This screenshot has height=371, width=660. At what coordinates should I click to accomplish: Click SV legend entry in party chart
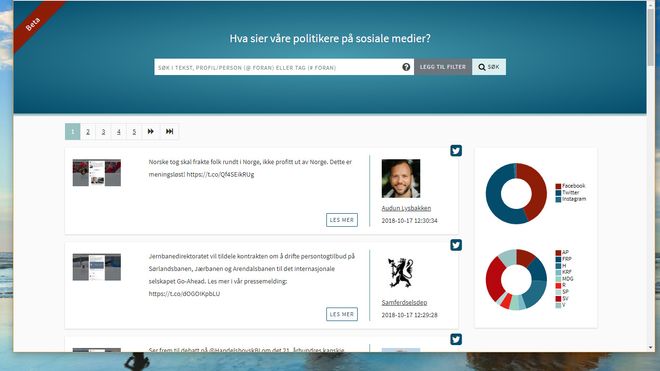[x=562, y=299]
